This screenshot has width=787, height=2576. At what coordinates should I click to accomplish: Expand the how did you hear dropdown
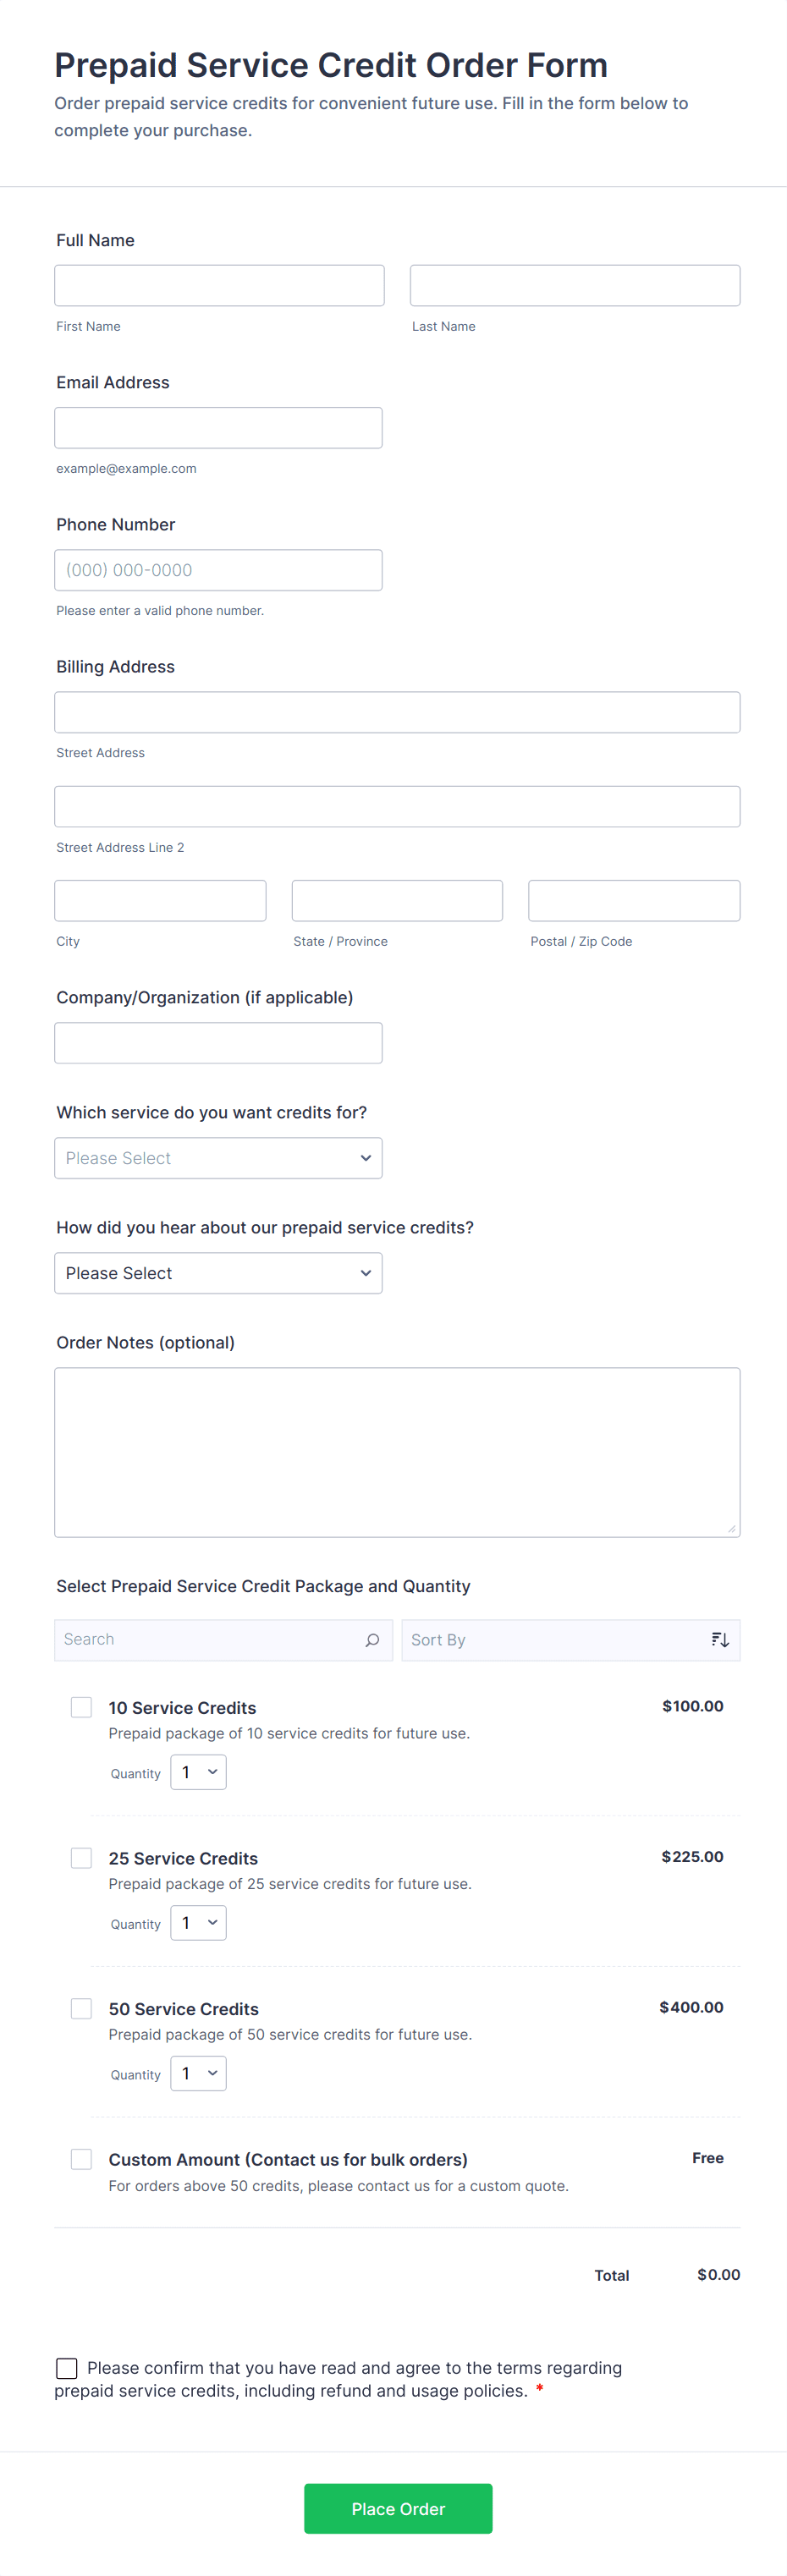point(218,1273)
